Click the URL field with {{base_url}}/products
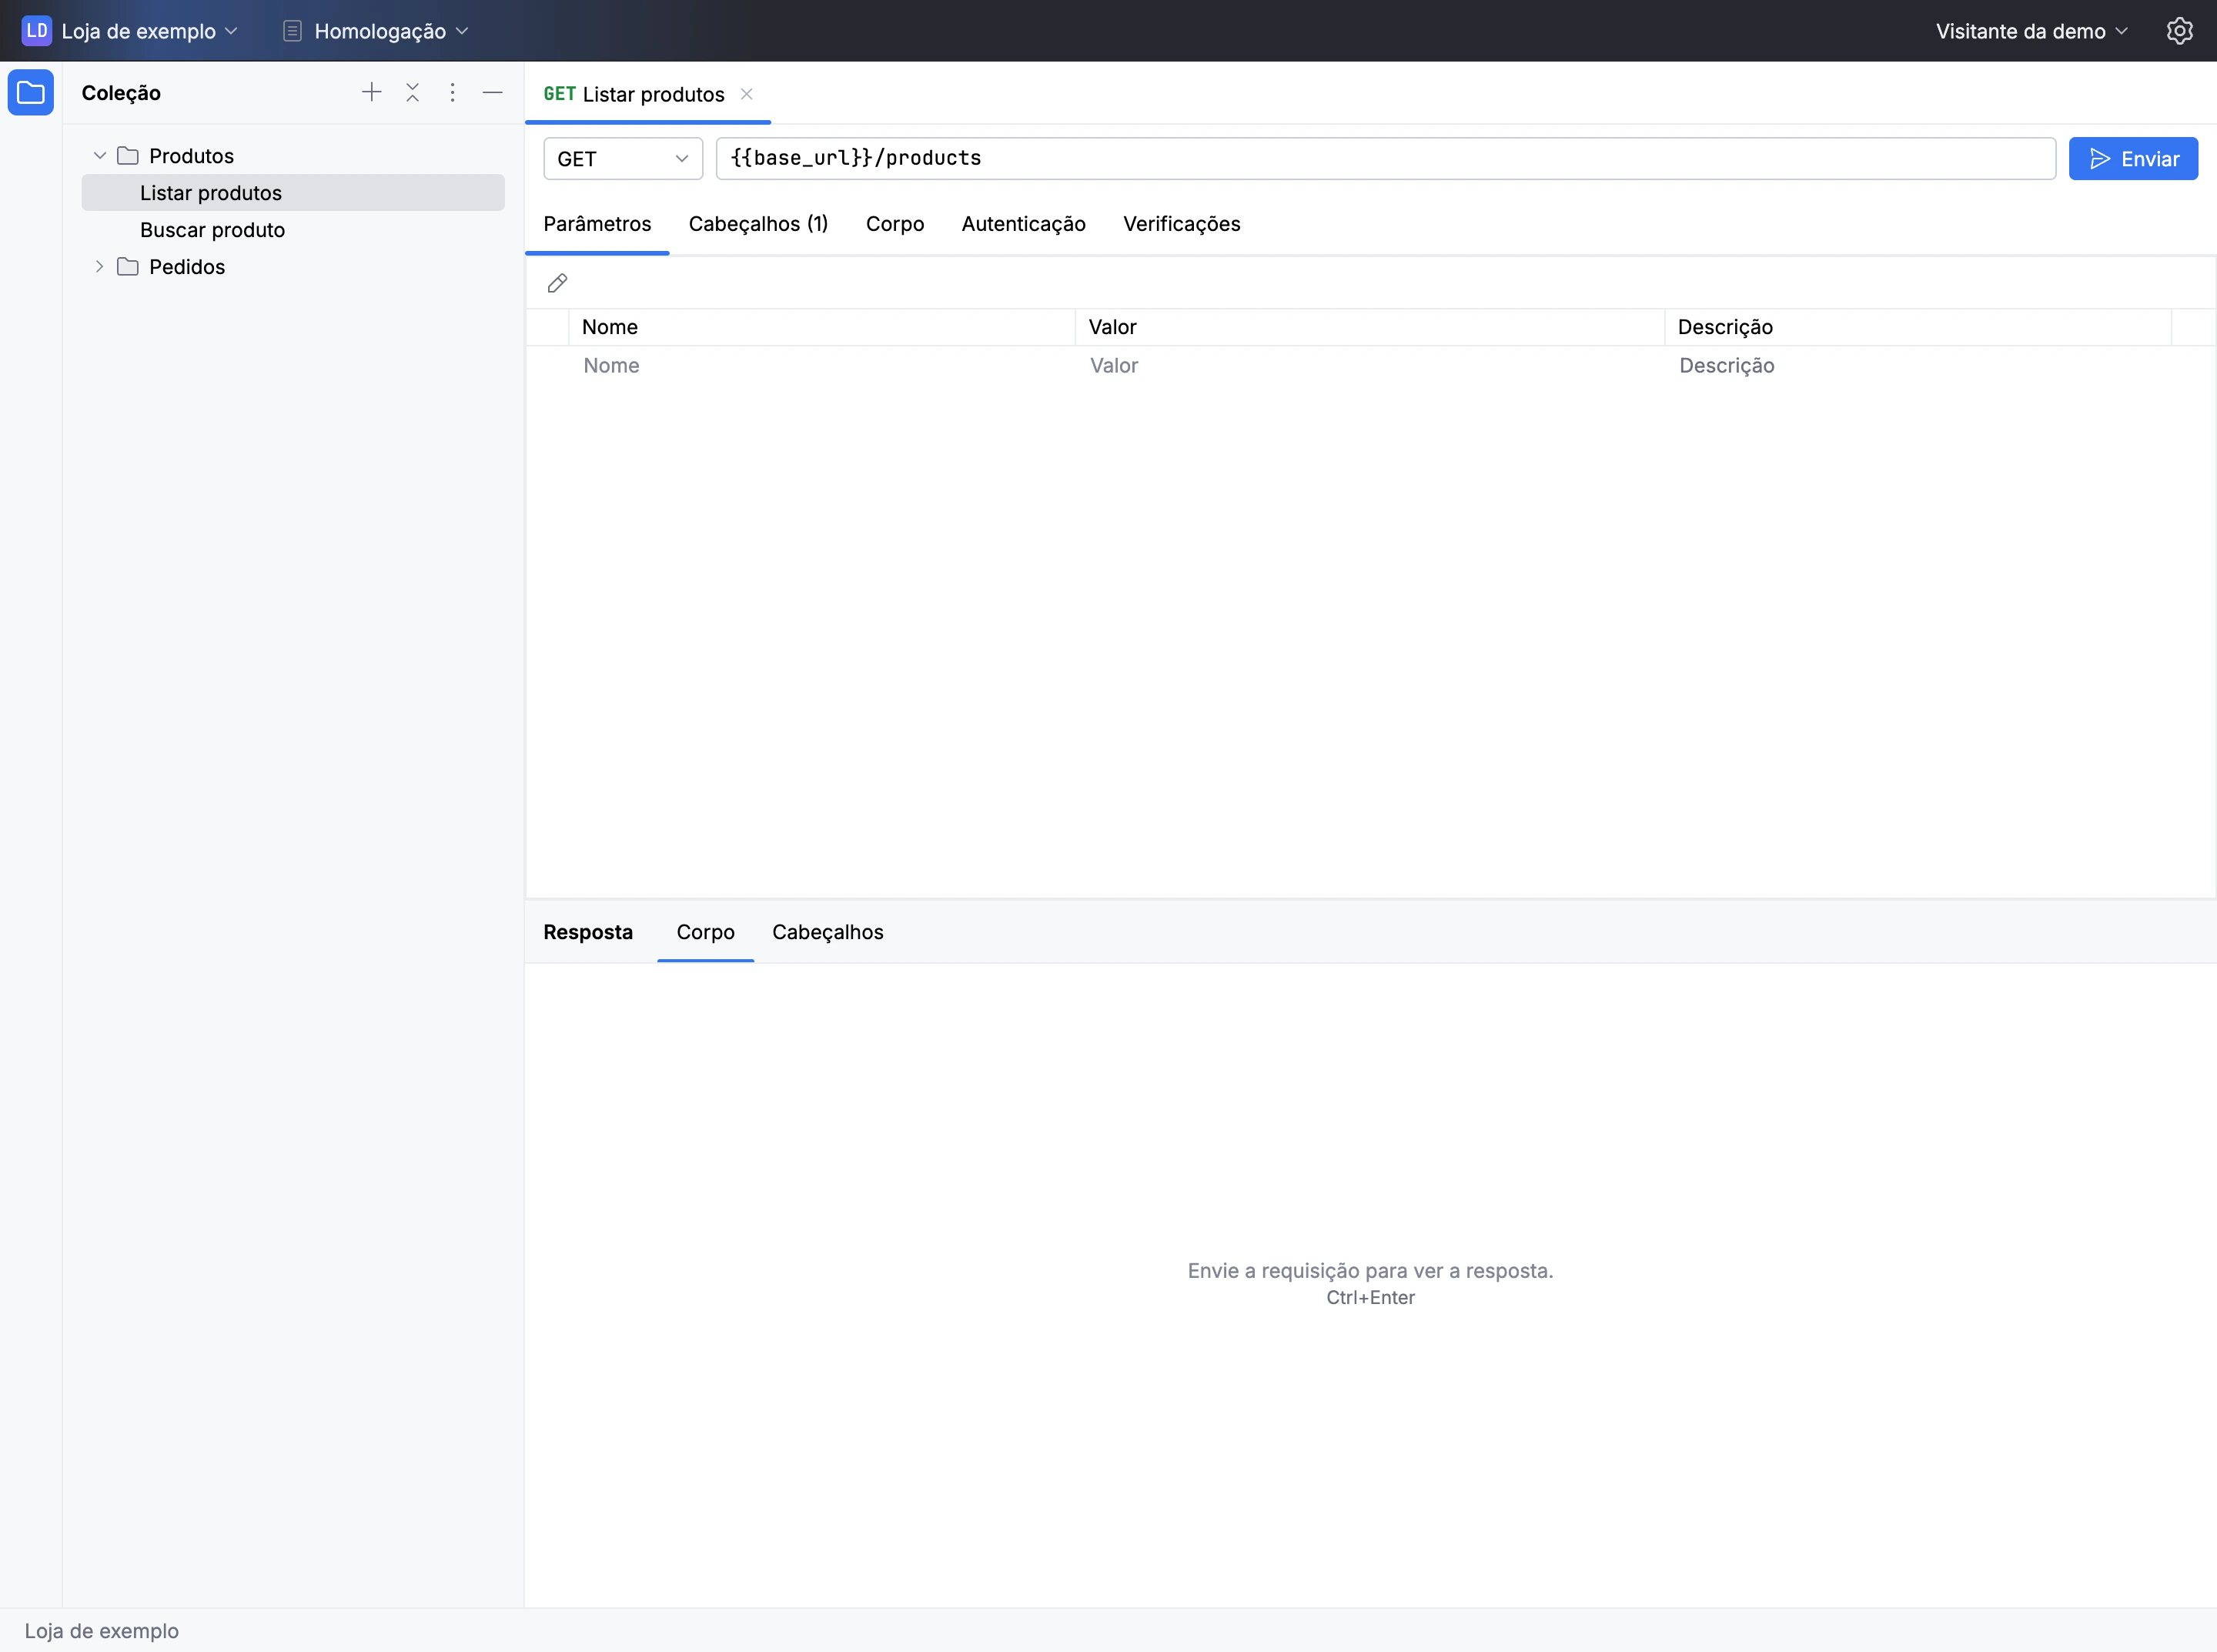The width and height of the screenshot is (2217, 1652). (1386, 159)
